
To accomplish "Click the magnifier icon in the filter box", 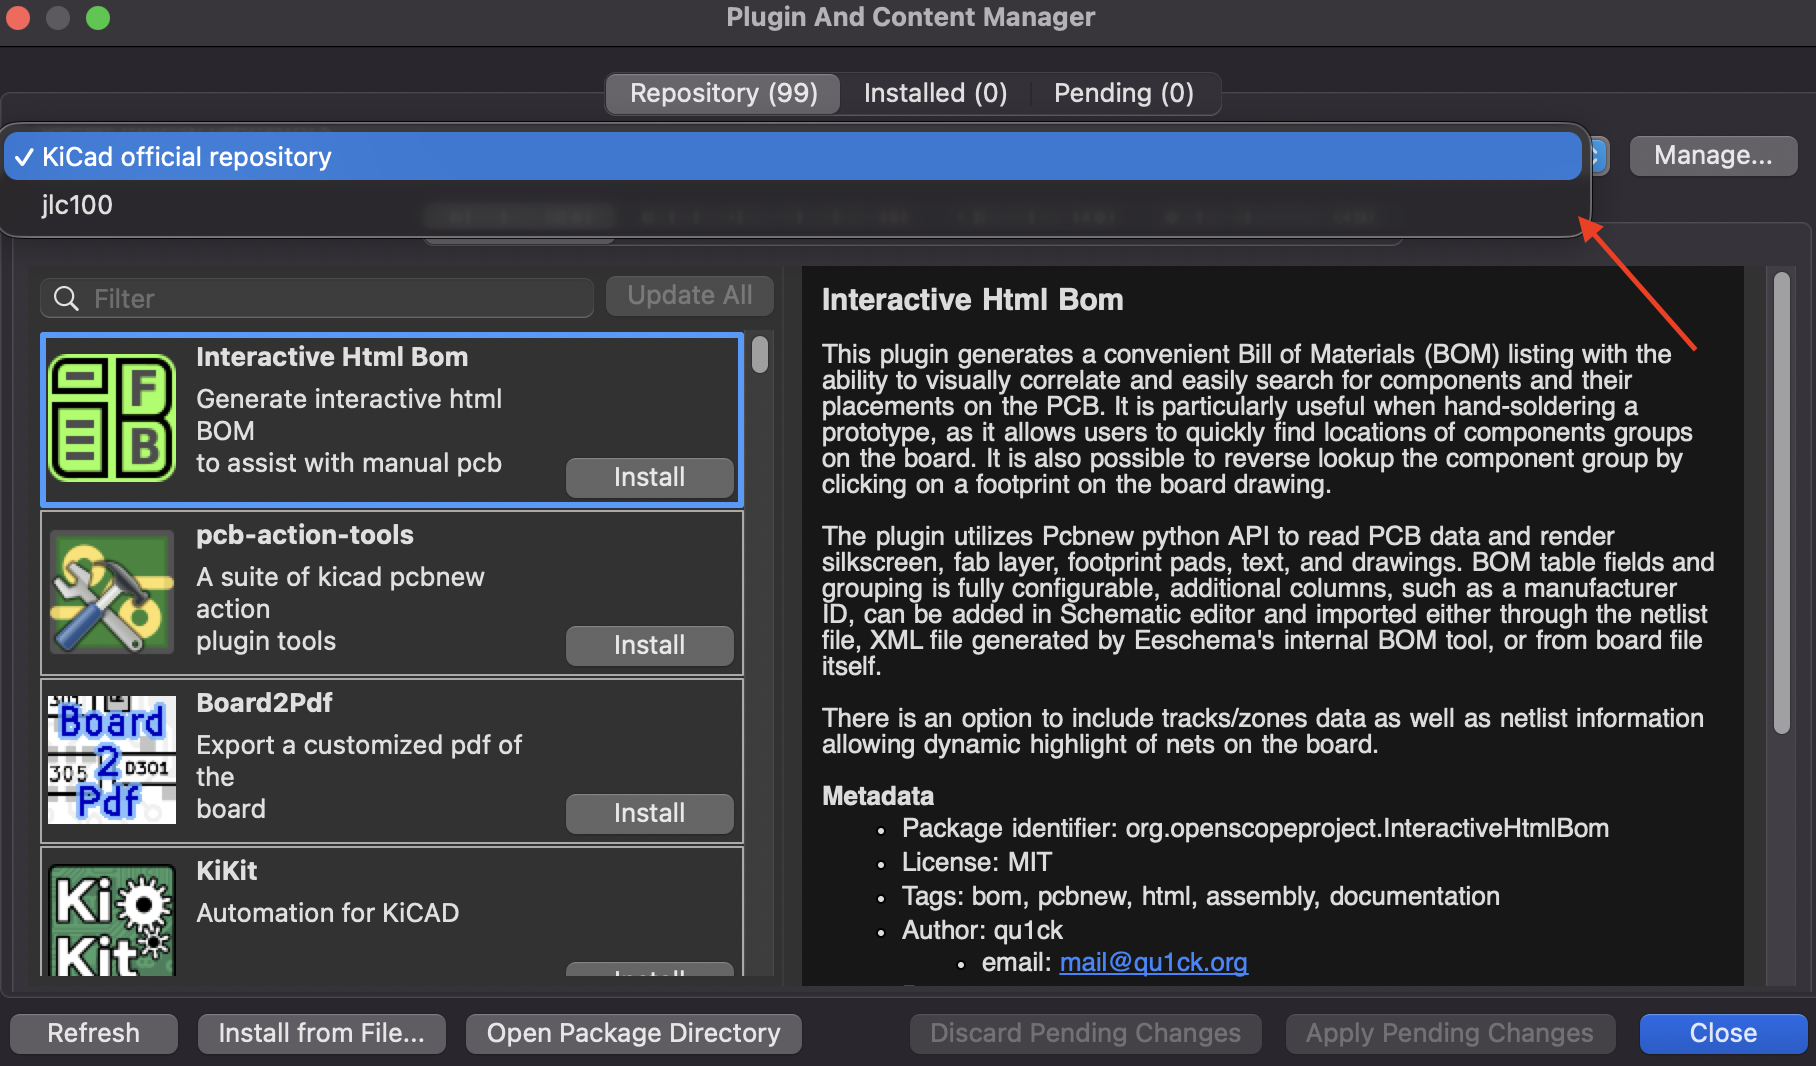I will click(65, 298).
